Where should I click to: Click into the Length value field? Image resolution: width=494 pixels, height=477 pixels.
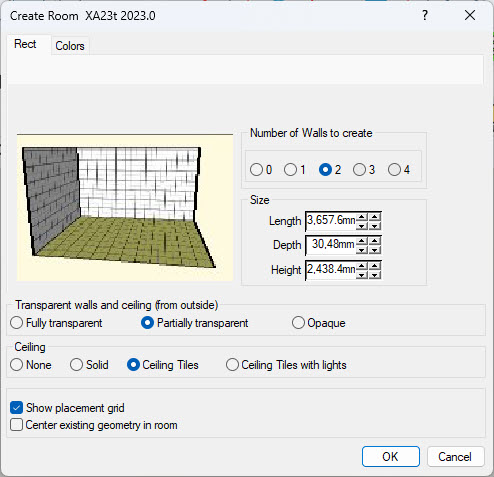(331, 221)
